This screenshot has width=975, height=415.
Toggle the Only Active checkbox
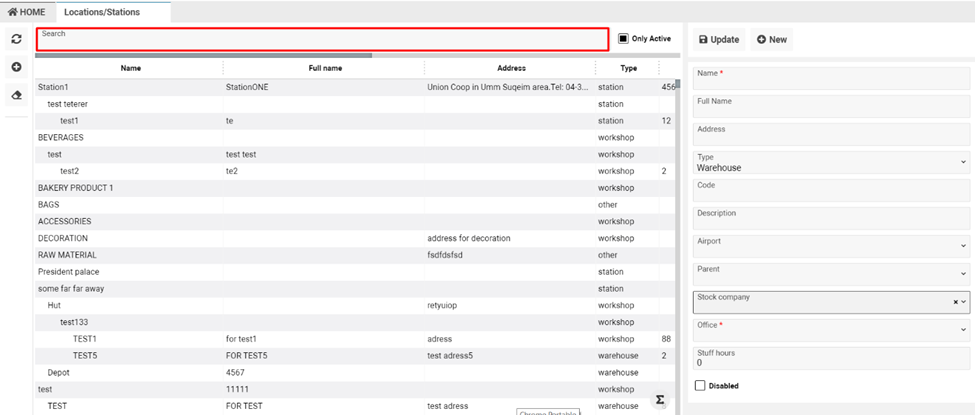(623, 39)
